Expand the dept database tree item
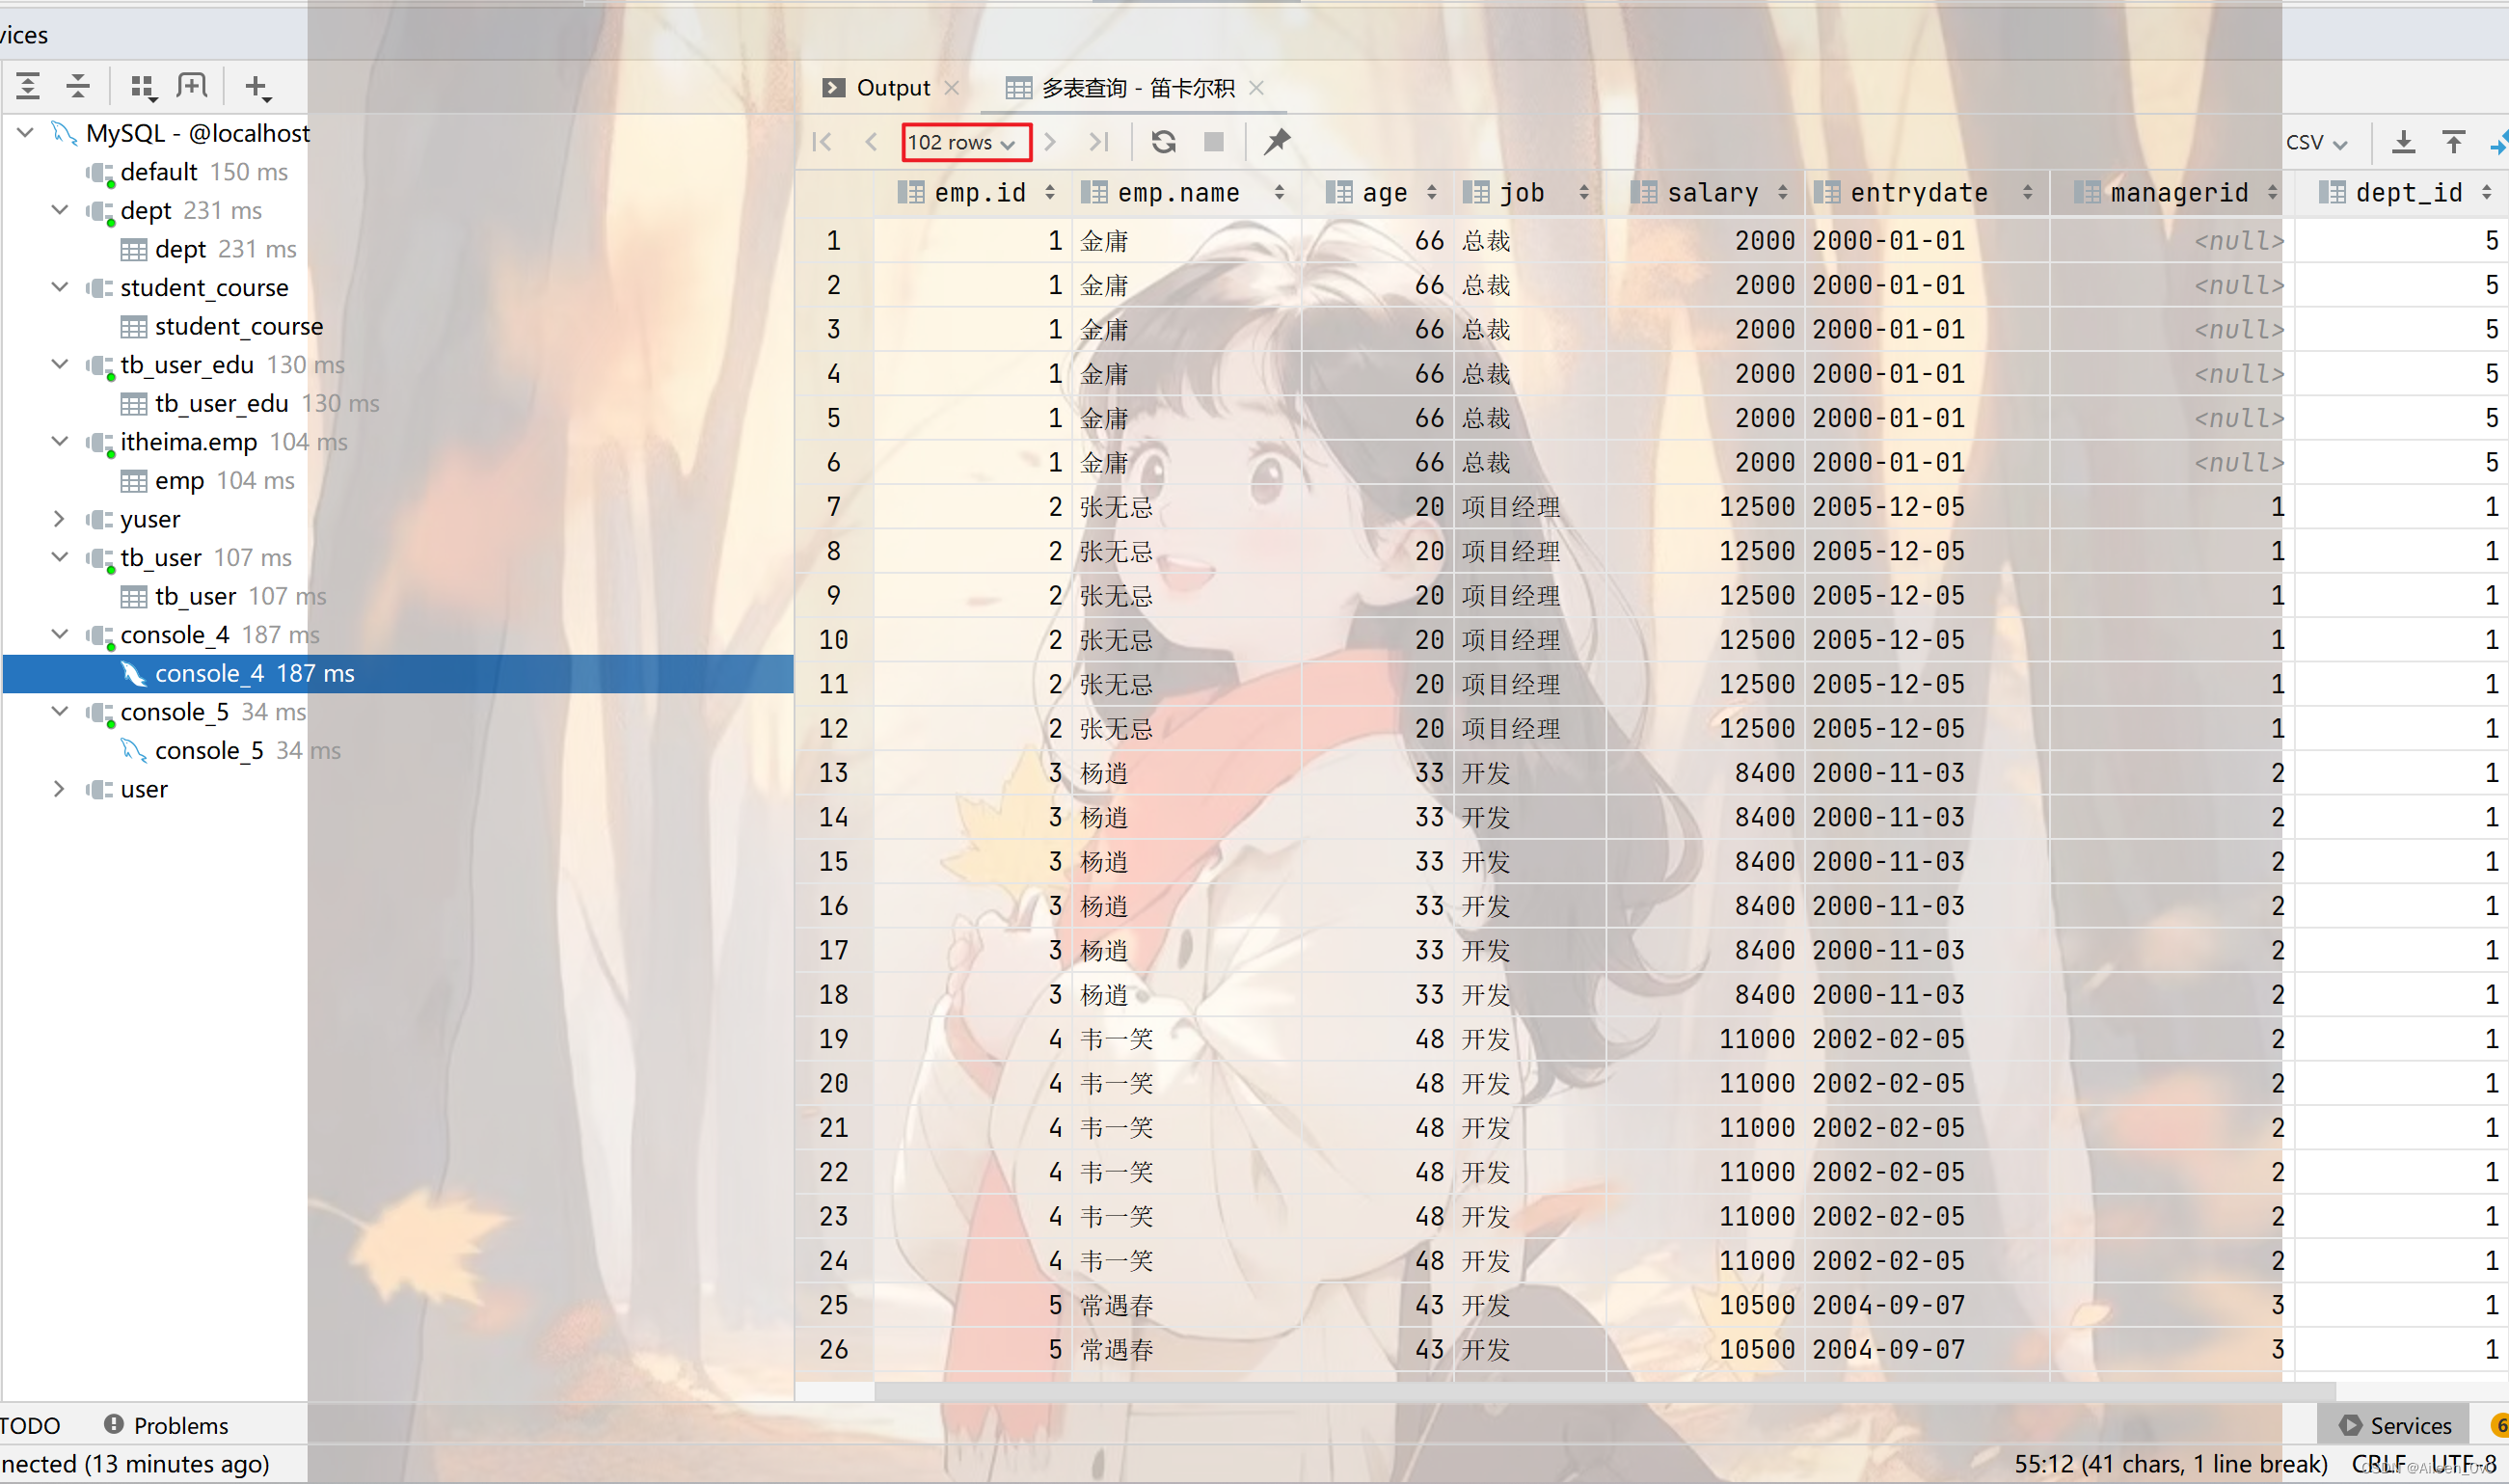The width and height of the screenshot is (2509, 1484). click(60, 210)
